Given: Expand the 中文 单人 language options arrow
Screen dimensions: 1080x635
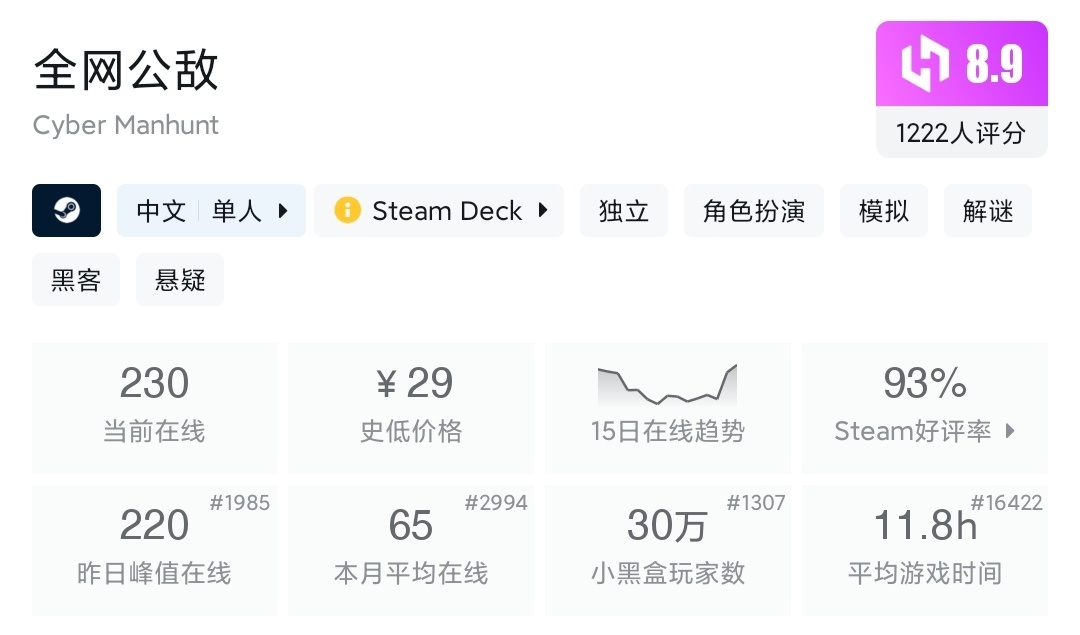Looking at the screenshot, I should tap(283, 211).
